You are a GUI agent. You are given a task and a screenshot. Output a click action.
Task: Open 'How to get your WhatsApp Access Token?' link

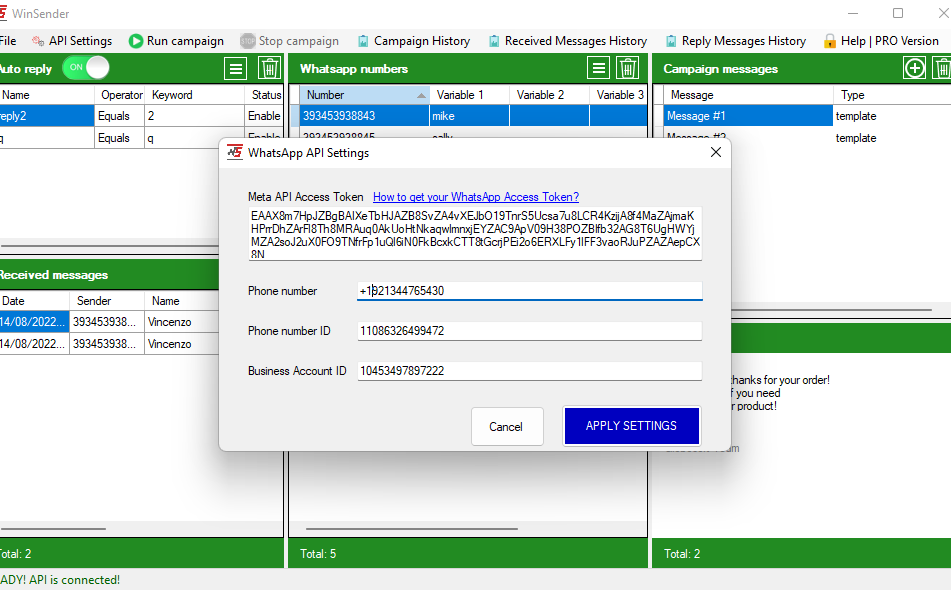476,196
